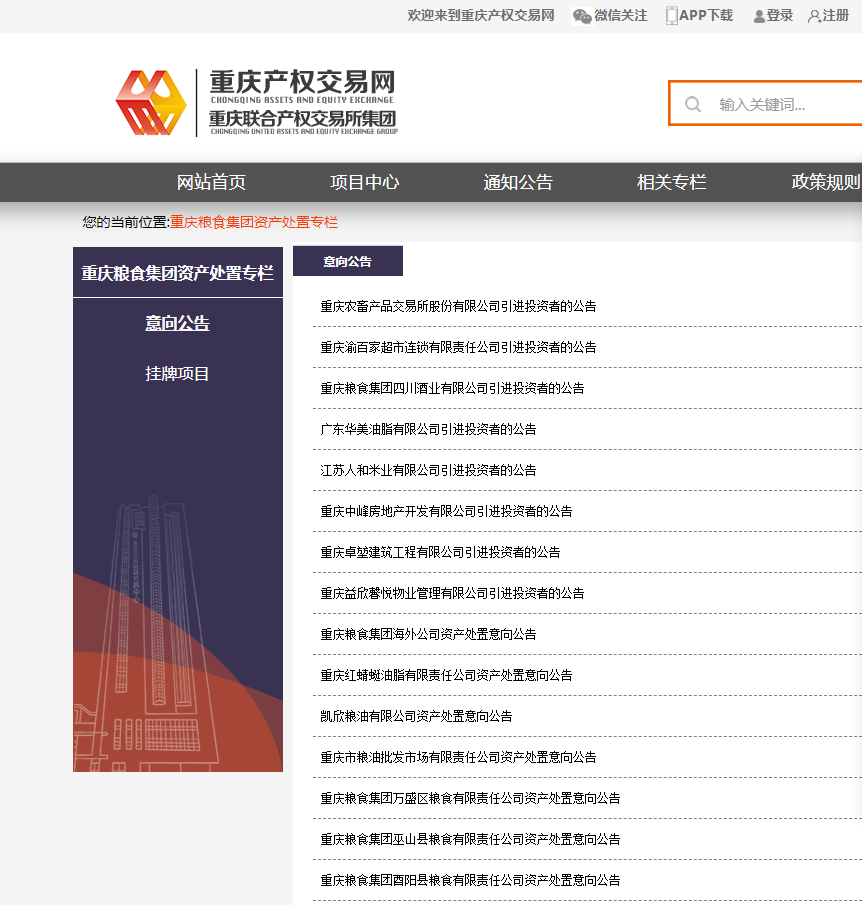The height and width of the screenshot is (905, 862).
Task: Open 通知公告 navigation menu
Action: pyautogui.click(x=518, y=182)
